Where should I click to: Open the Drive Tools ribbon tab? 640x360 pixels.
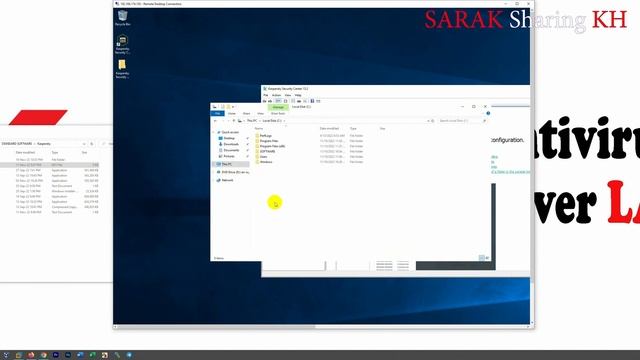tap(278, 113)
